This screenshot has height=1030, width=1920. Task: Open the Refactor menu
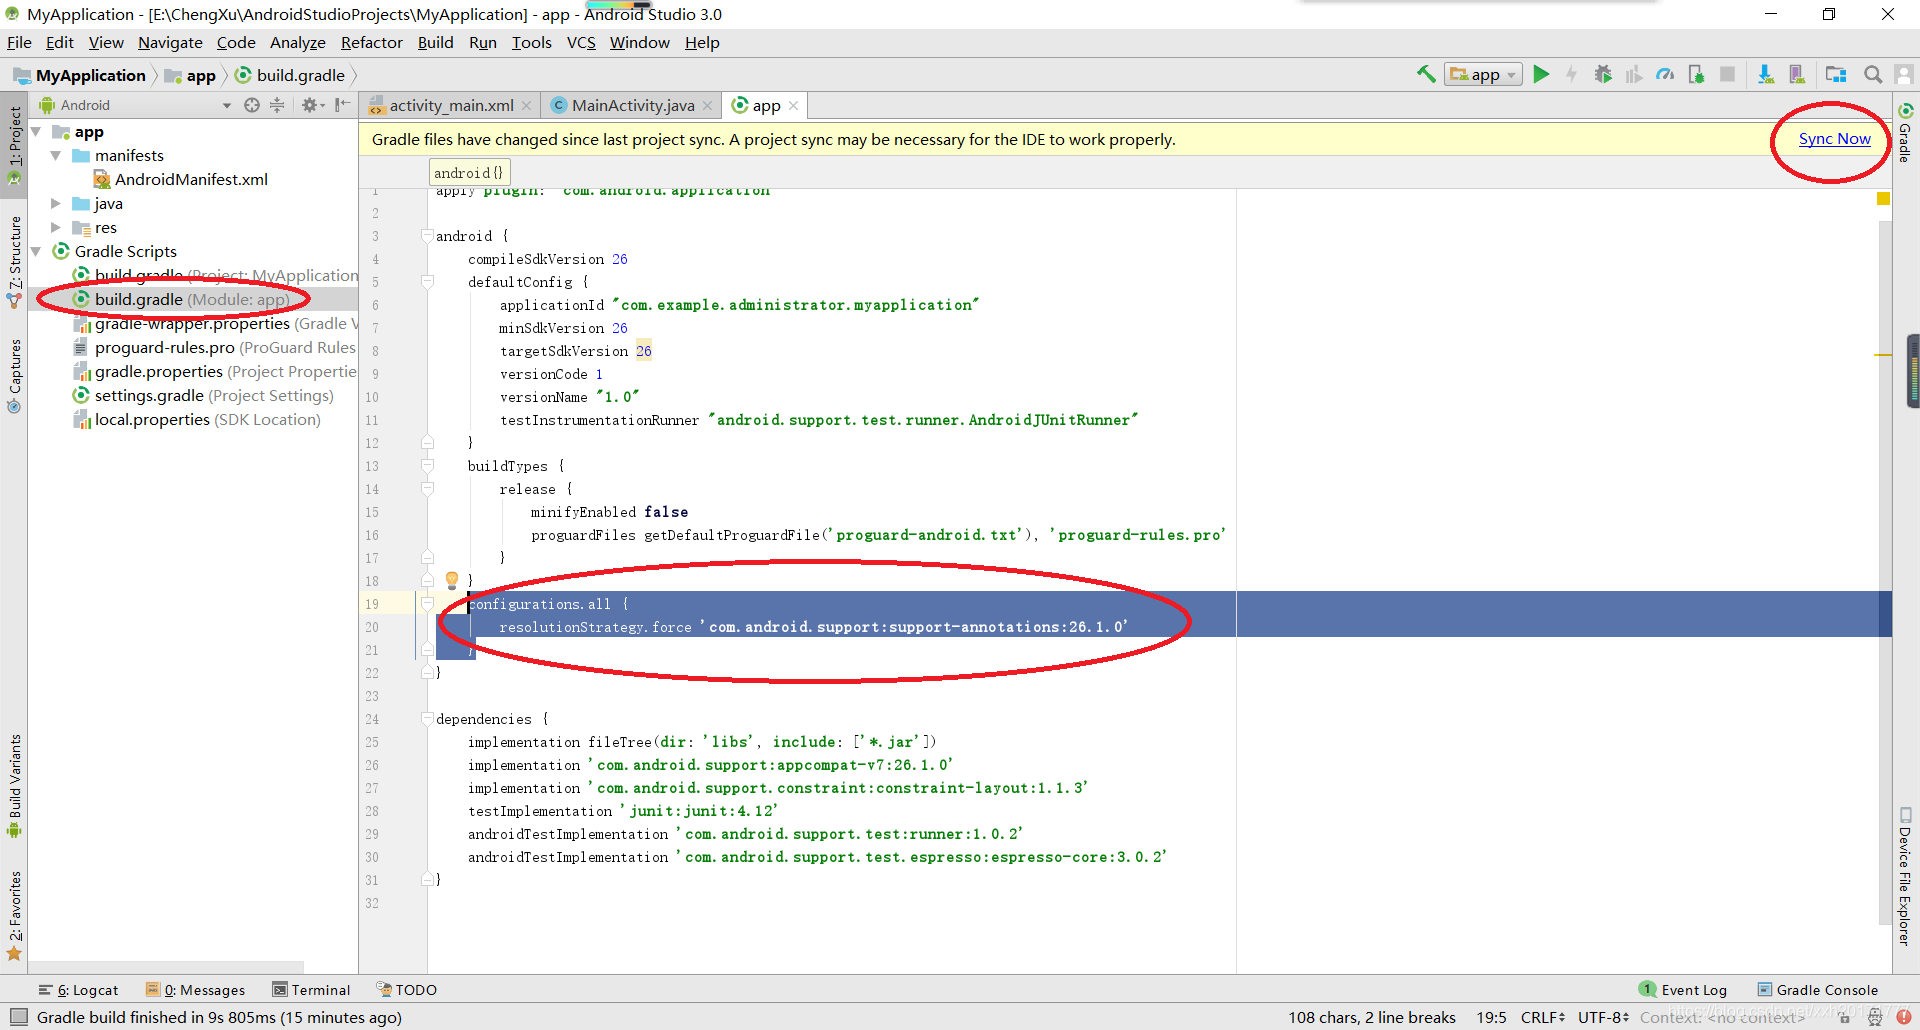(x=371, y=42)
